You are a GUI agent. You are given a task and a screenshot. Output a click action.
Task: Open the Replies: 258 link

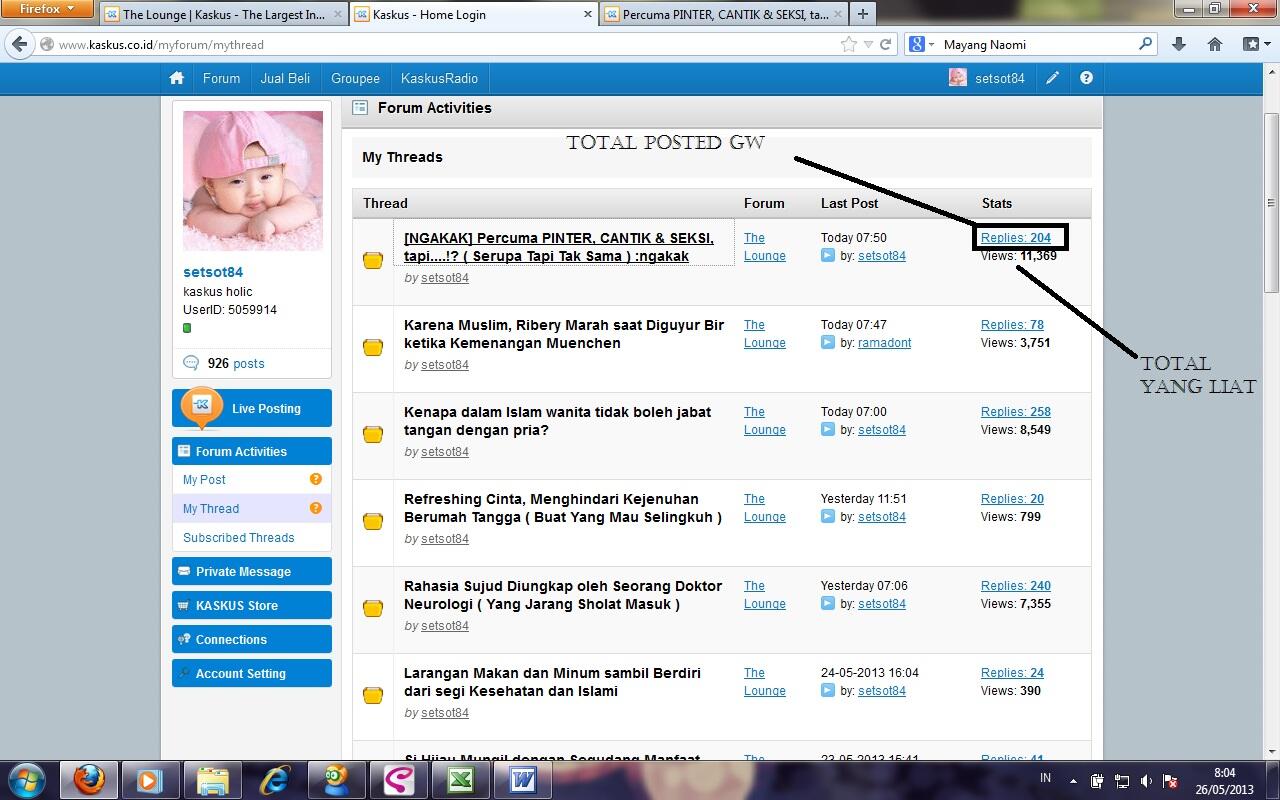pyautogui.click(x=1016, y=412)
